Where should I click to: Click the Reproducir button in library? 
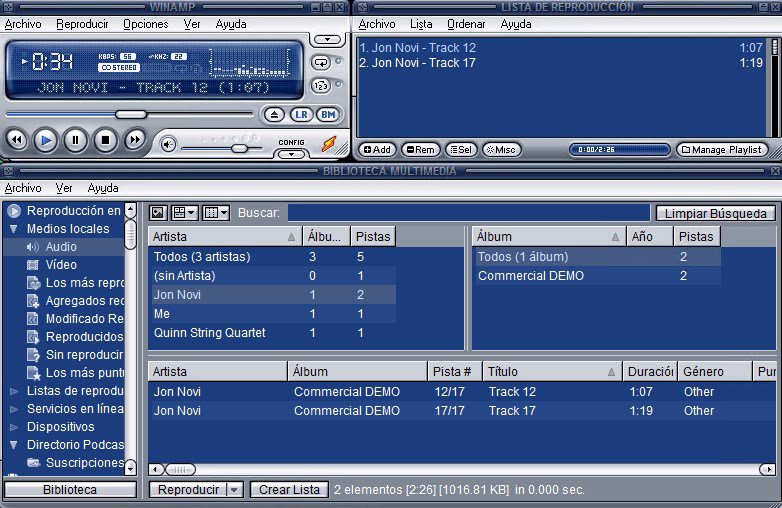(x=188, y=490)
